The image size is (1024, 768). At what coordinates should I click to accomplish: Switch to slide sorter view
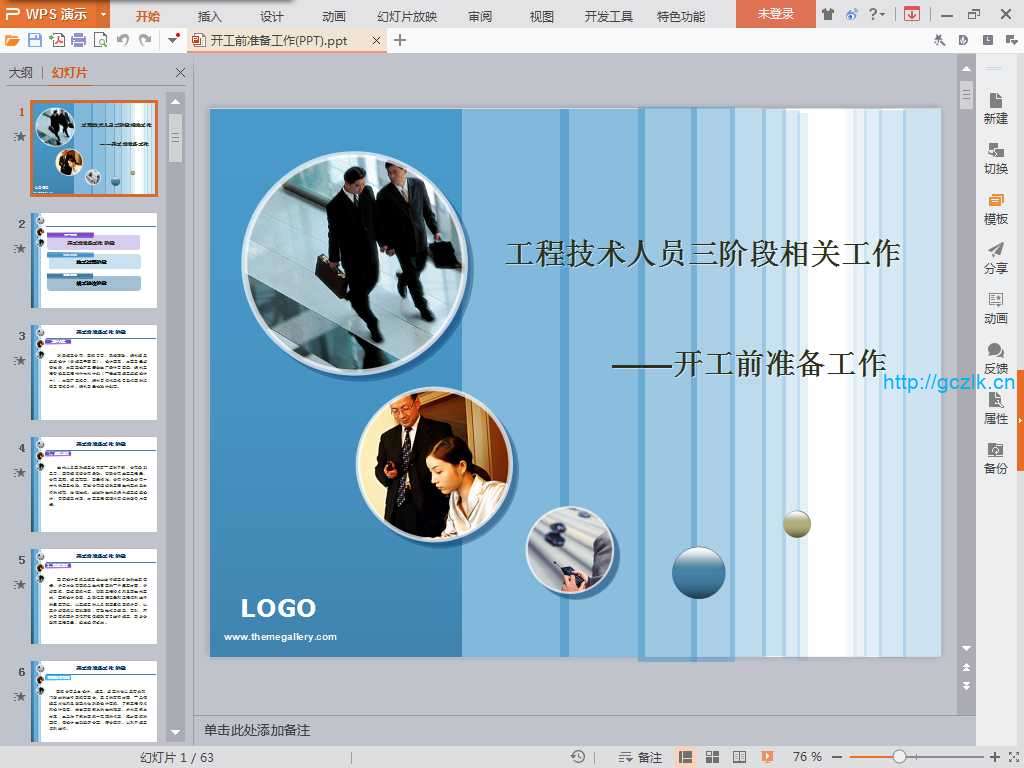(x=713, y=757)
